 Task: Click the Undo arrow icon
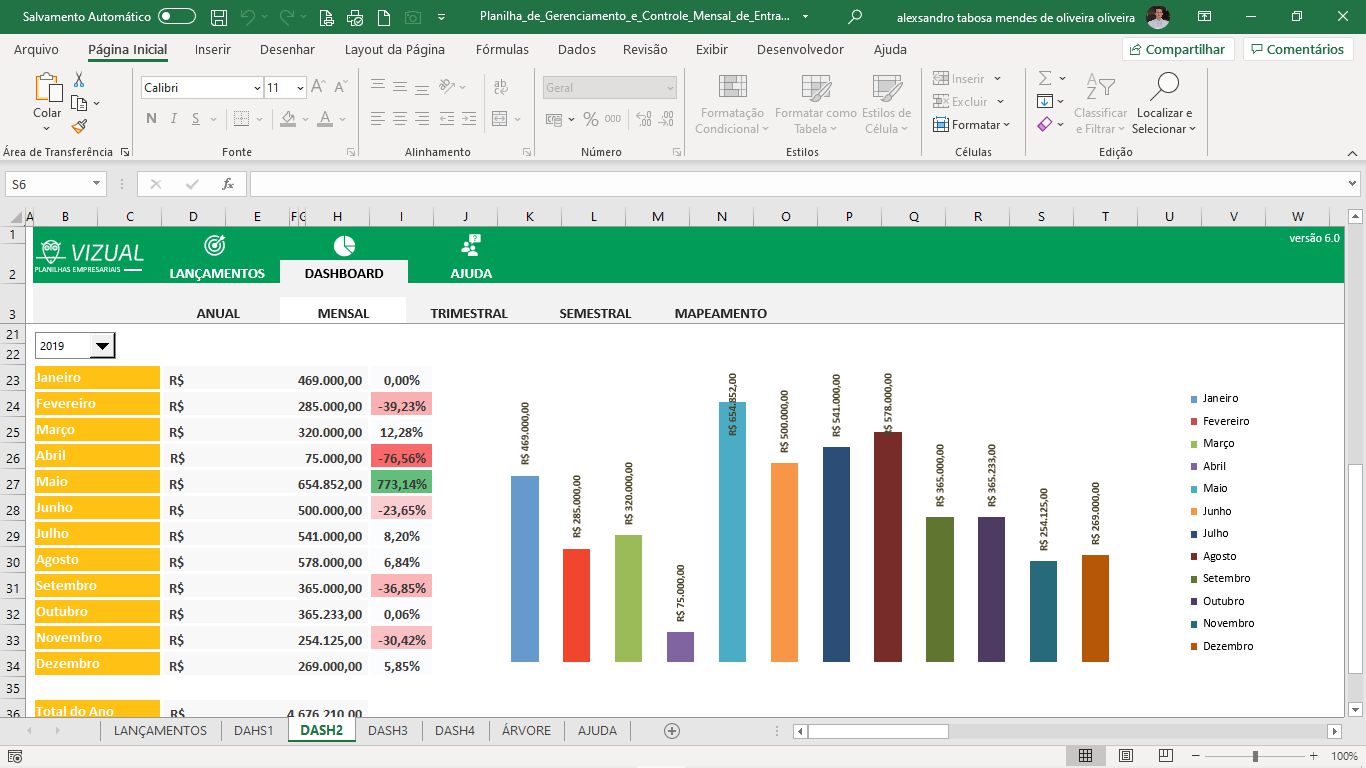[248, 17]
